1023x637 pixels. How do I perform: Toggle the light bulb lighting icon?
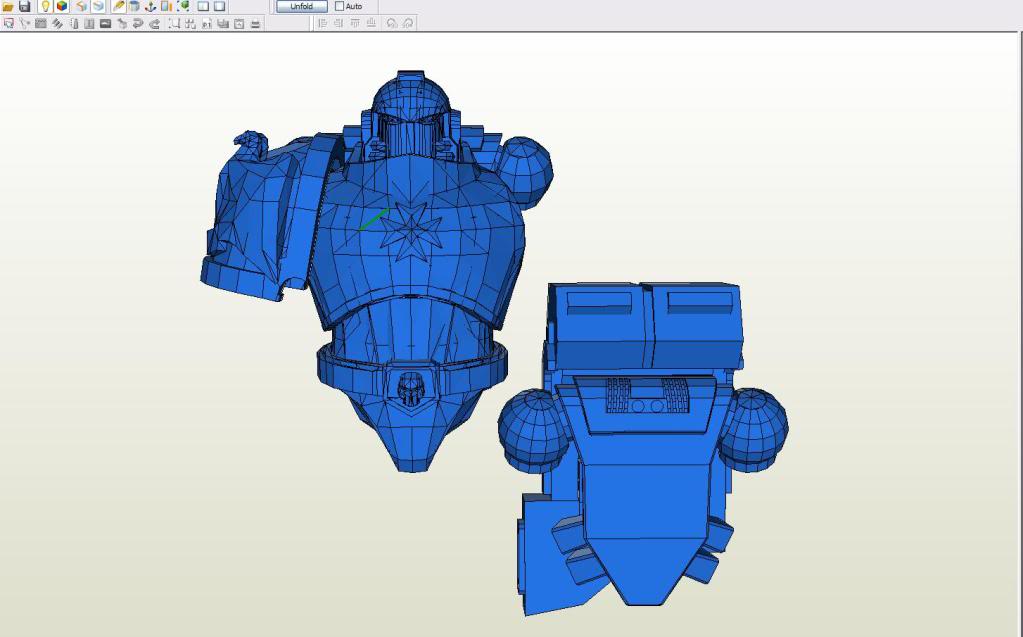(45, 7)
